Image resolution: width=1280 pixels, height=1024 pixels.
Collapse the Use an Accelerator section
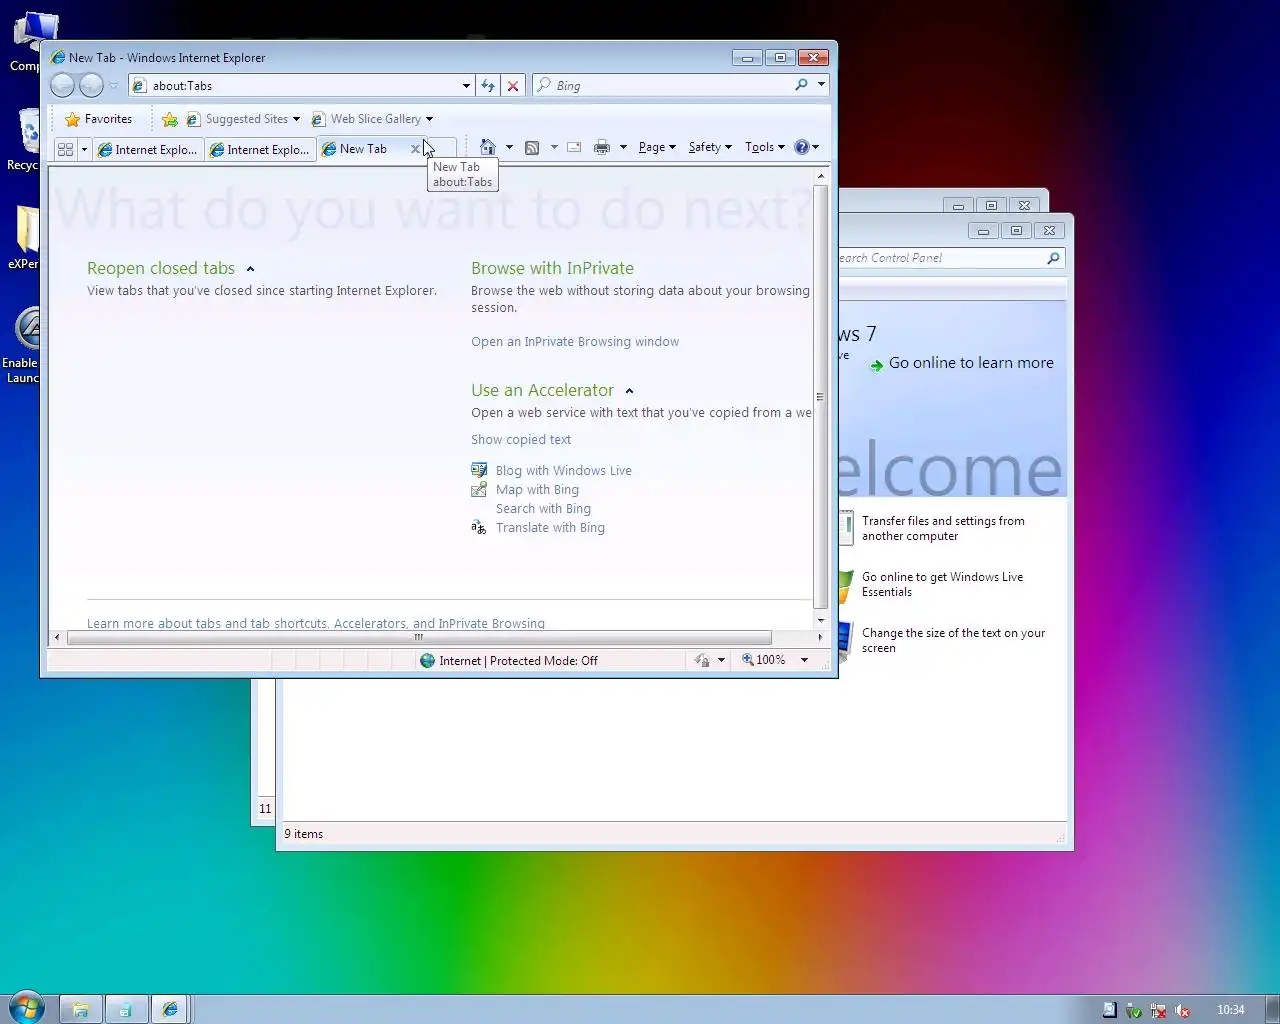click(629, 391)
